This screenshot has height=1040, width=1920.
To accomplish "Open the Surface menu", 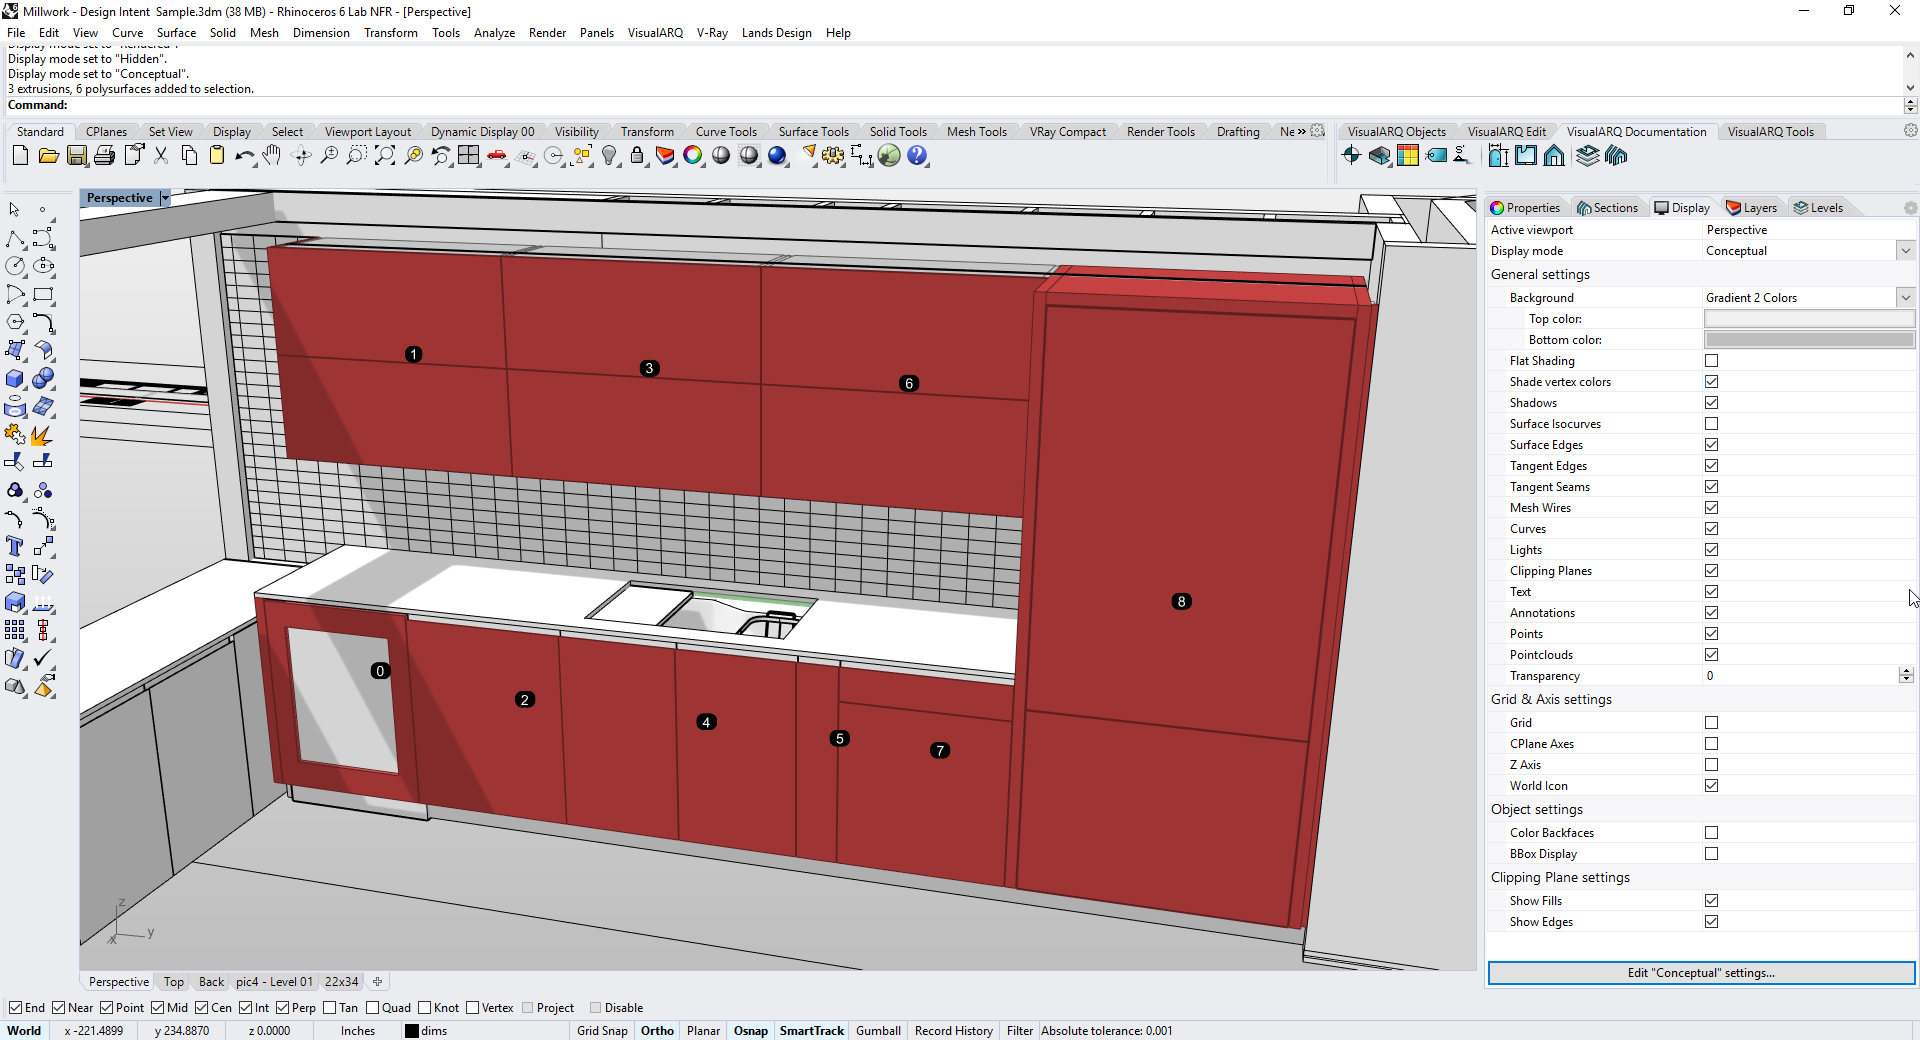I will click(176, 33).
